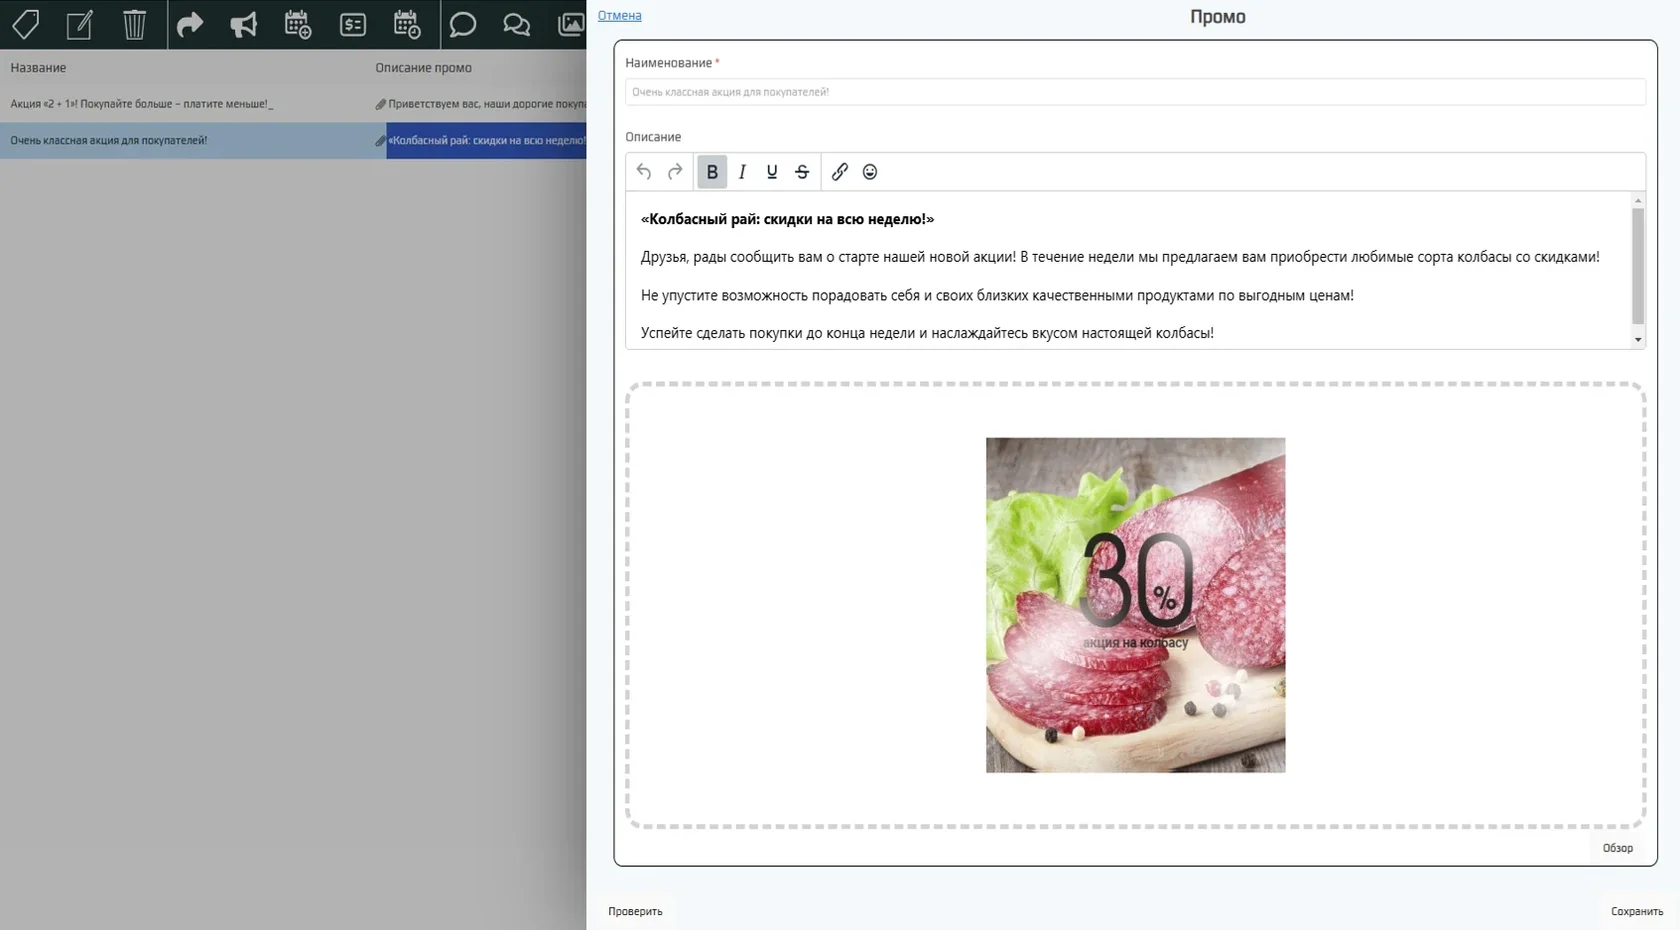This screenshot has height=930, width=1680.
Task: Insert a hyperlink in the description
Action: pos(840,172)
